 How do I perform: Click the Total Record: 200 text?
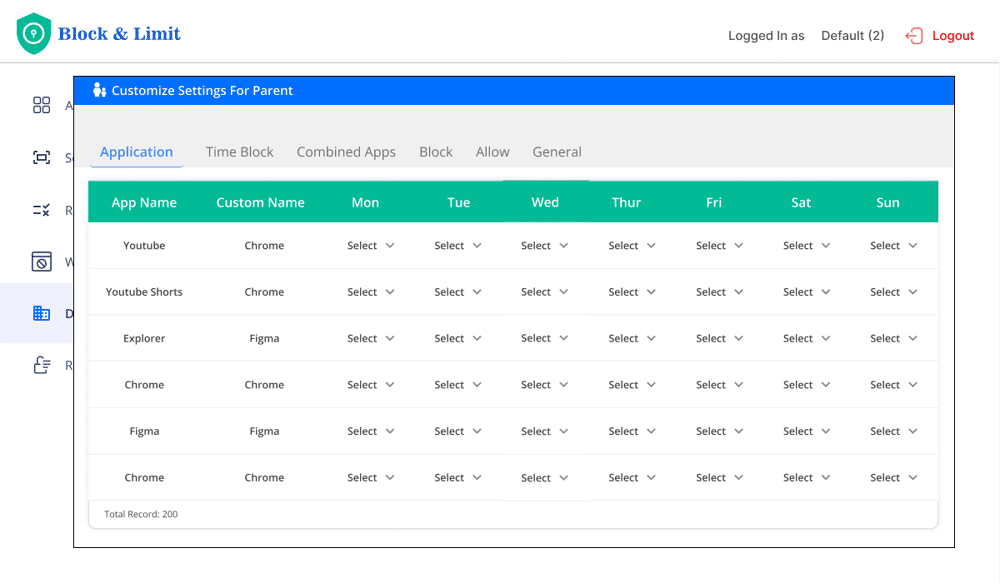coord(141,514)
